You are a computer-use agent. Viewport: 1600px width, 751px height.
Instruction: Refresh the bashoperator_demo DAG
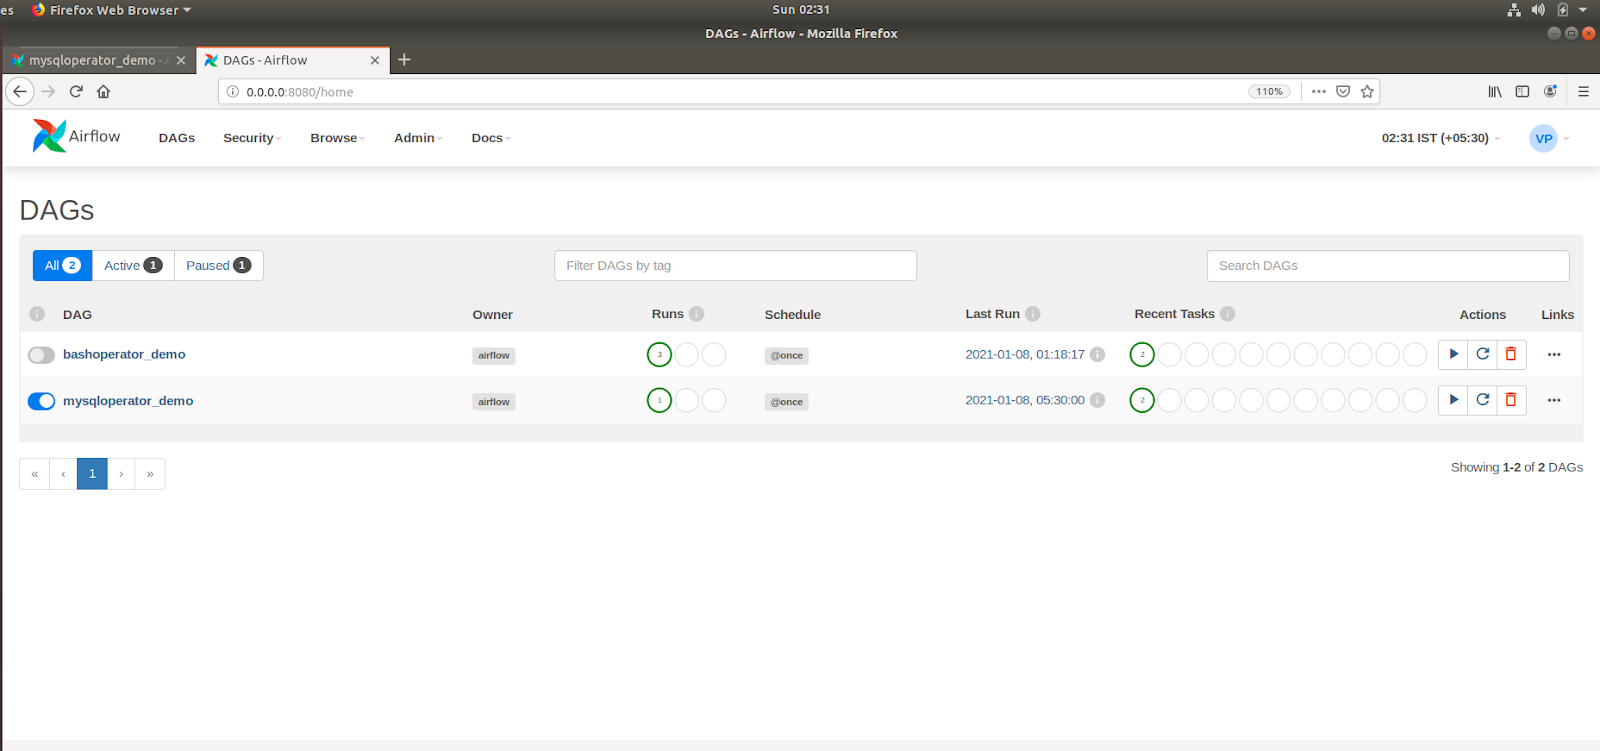click(1482, 354)
